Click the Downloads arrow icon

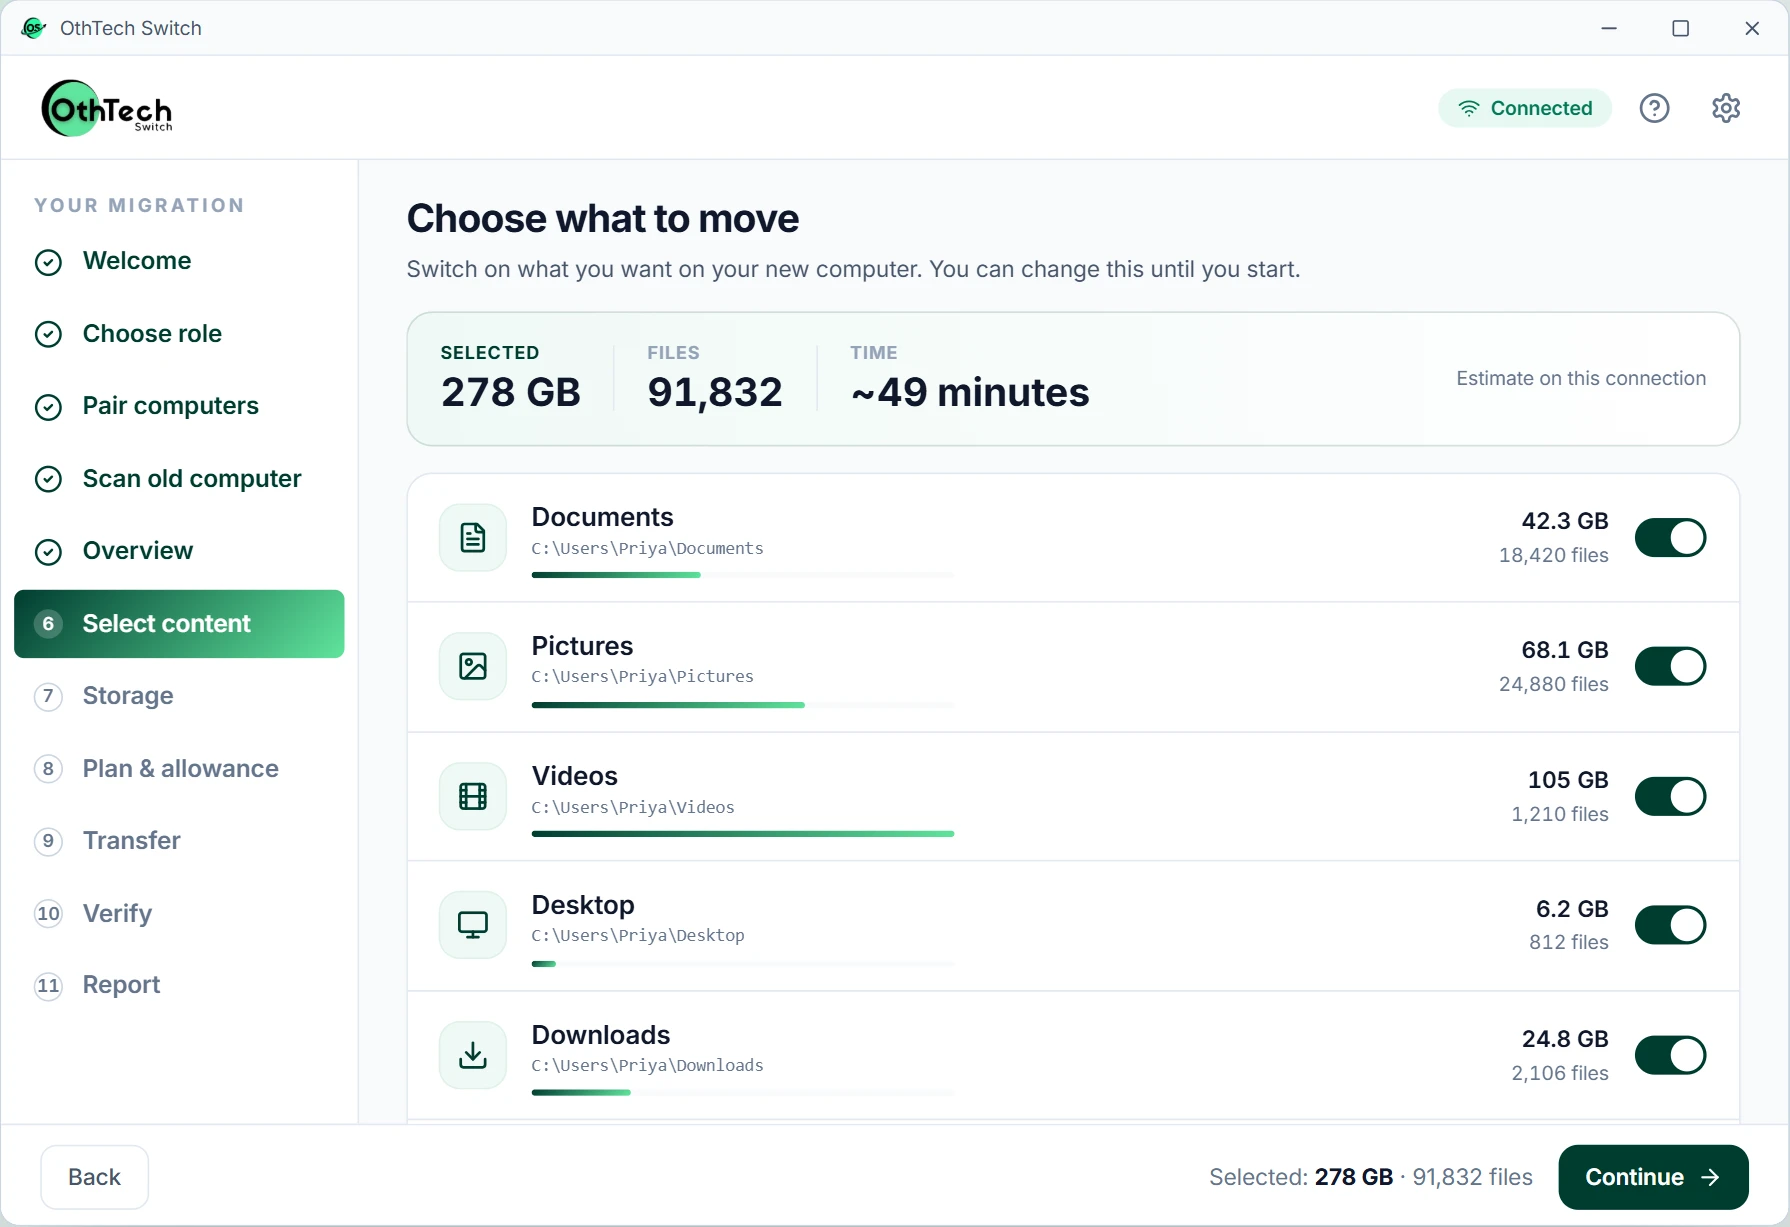473,1055
